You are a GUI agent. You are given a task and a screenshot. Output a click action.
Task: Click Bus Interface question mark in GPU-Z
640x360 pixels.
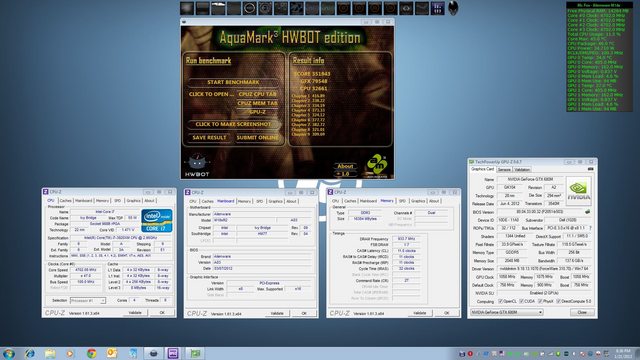click(590, 228)
